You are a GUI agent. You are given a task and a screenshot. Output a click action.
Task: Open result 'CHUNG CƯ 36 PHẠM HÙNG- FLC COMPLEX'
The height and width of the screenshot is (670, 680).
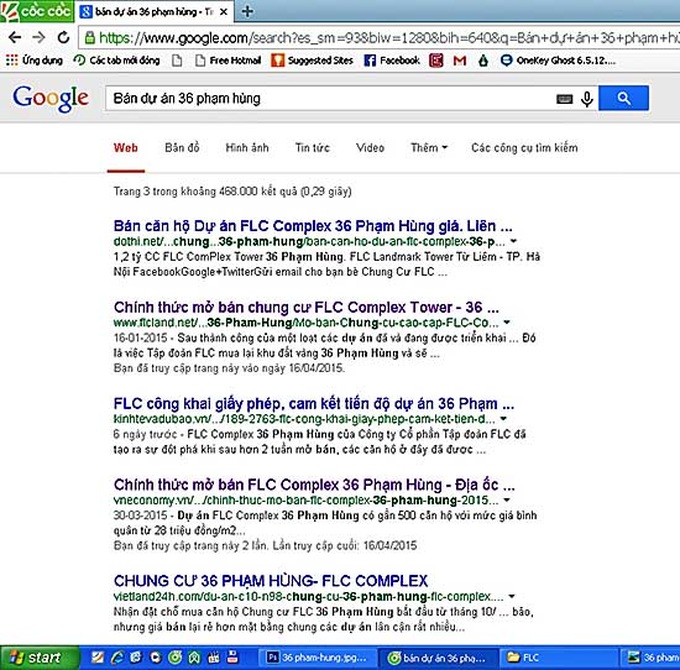pos(271,581)
